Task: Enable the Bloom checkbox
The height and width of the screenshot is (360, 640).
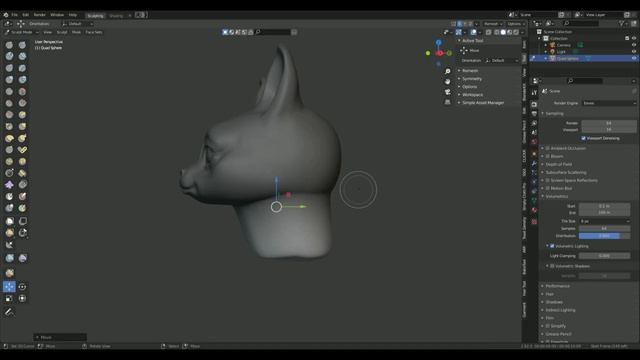Action: [x=548, y=156]
